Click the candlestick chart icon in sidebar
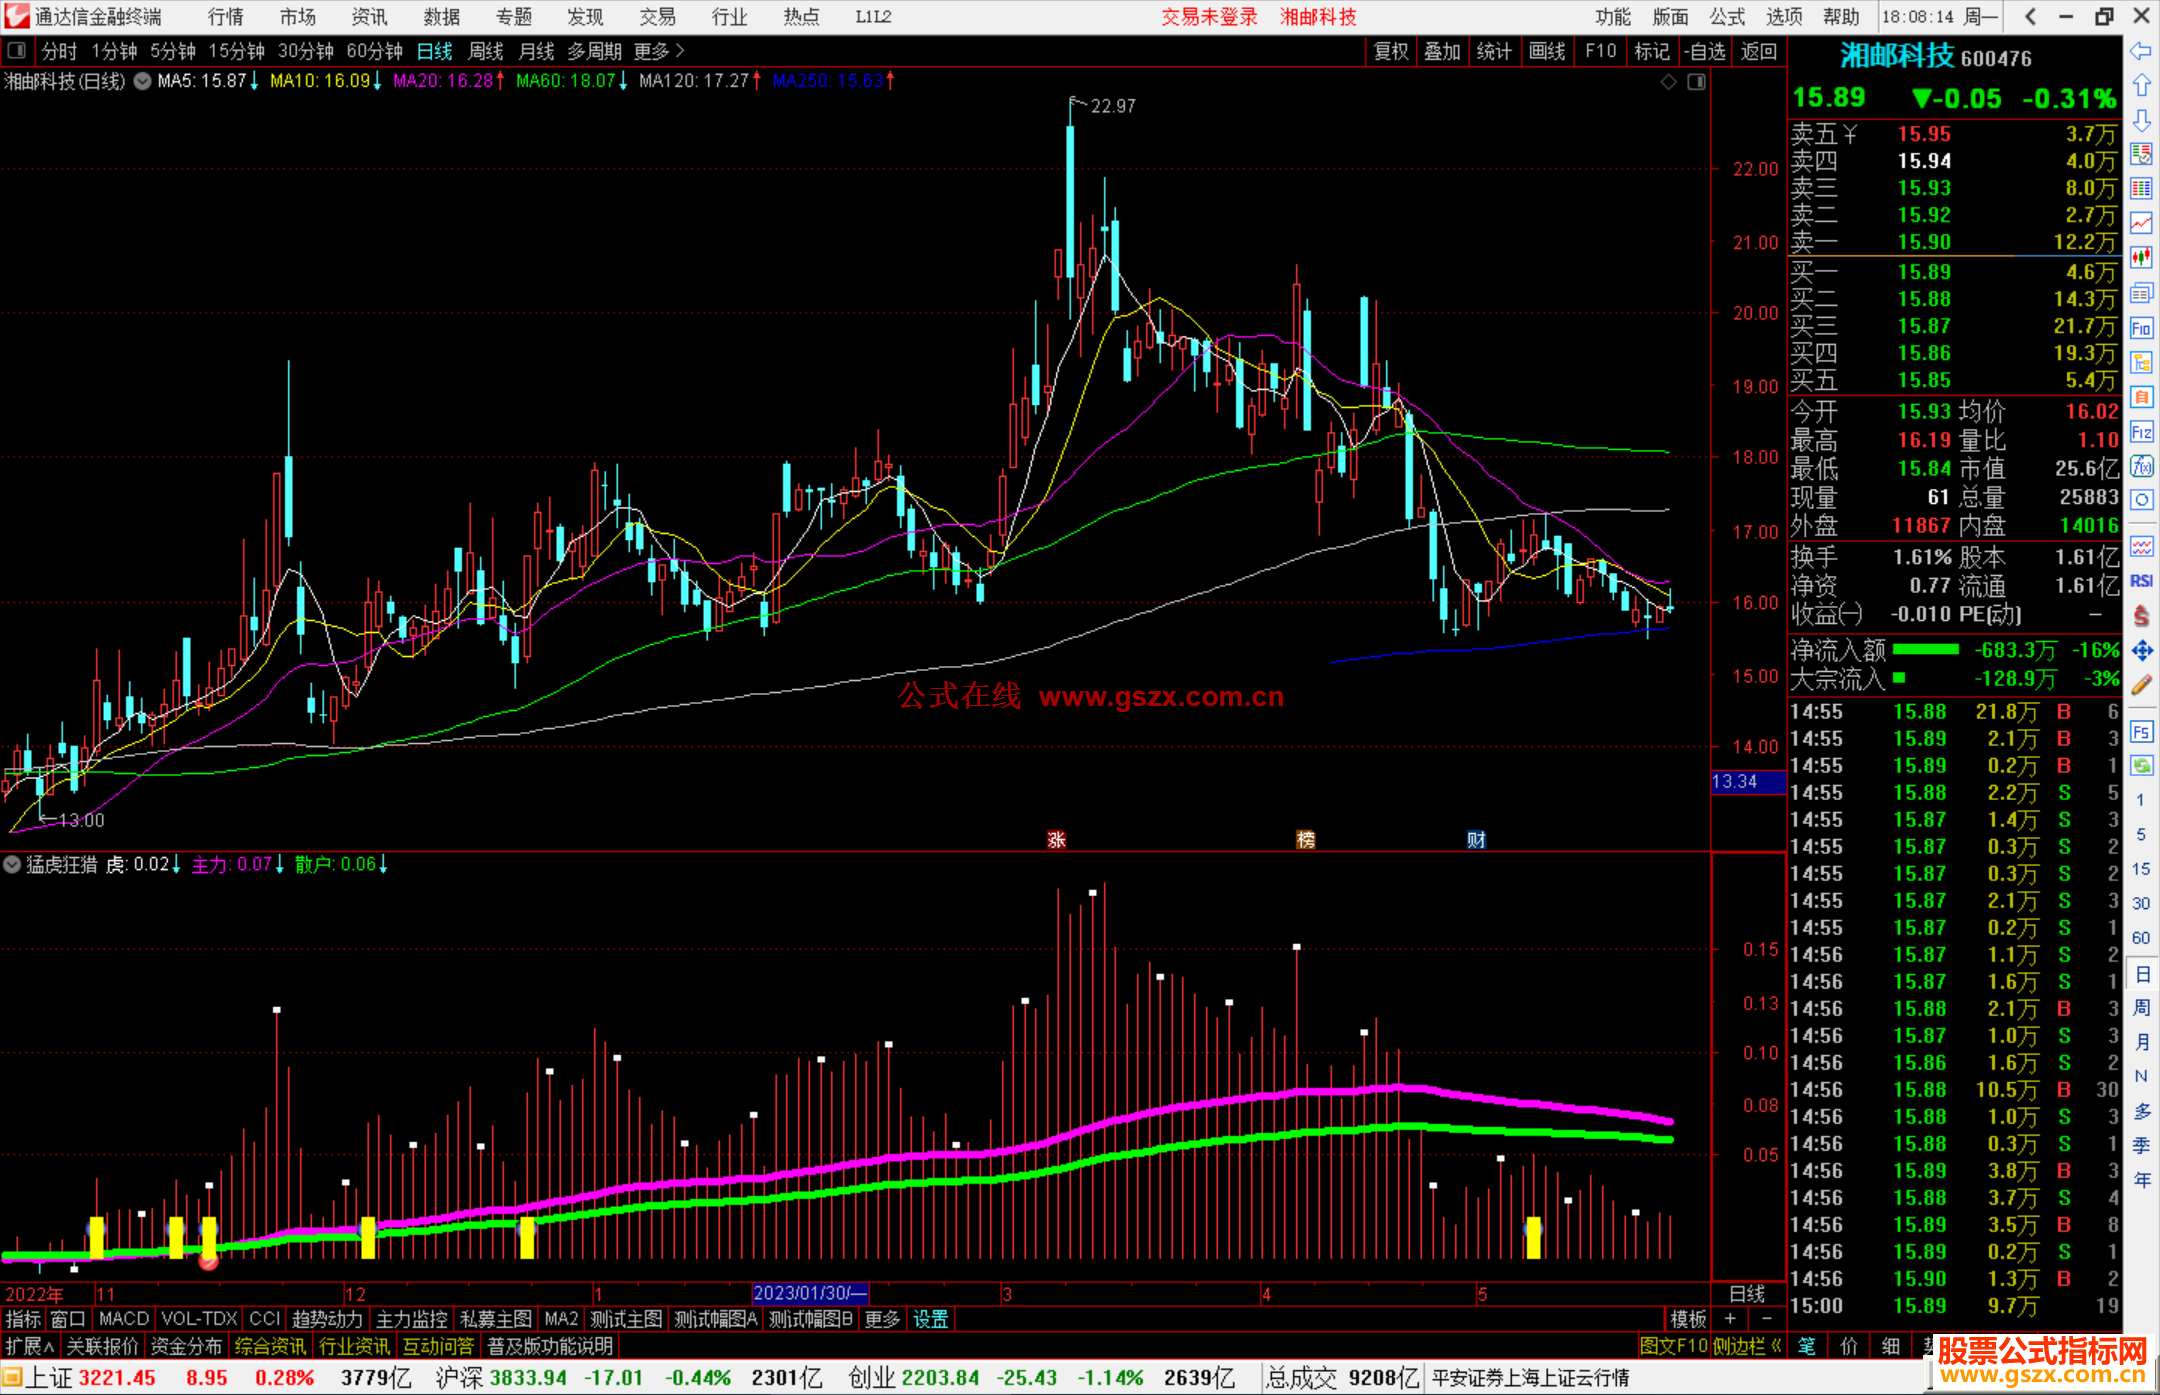 click(x=2141, y=258)
